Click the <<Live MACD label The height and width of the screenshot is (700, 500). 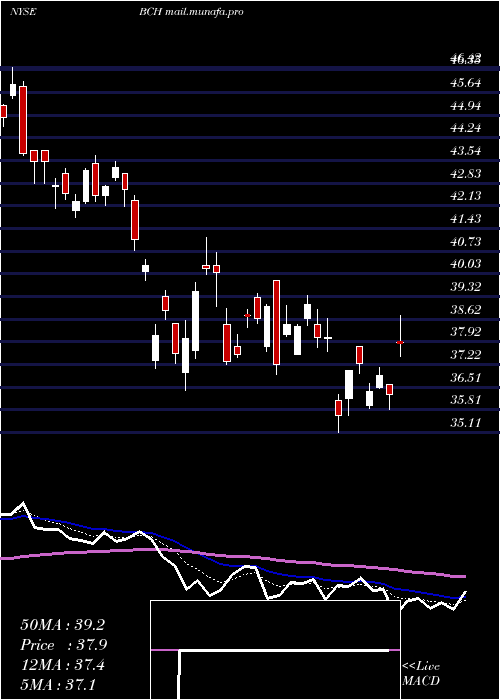(421, 674)
